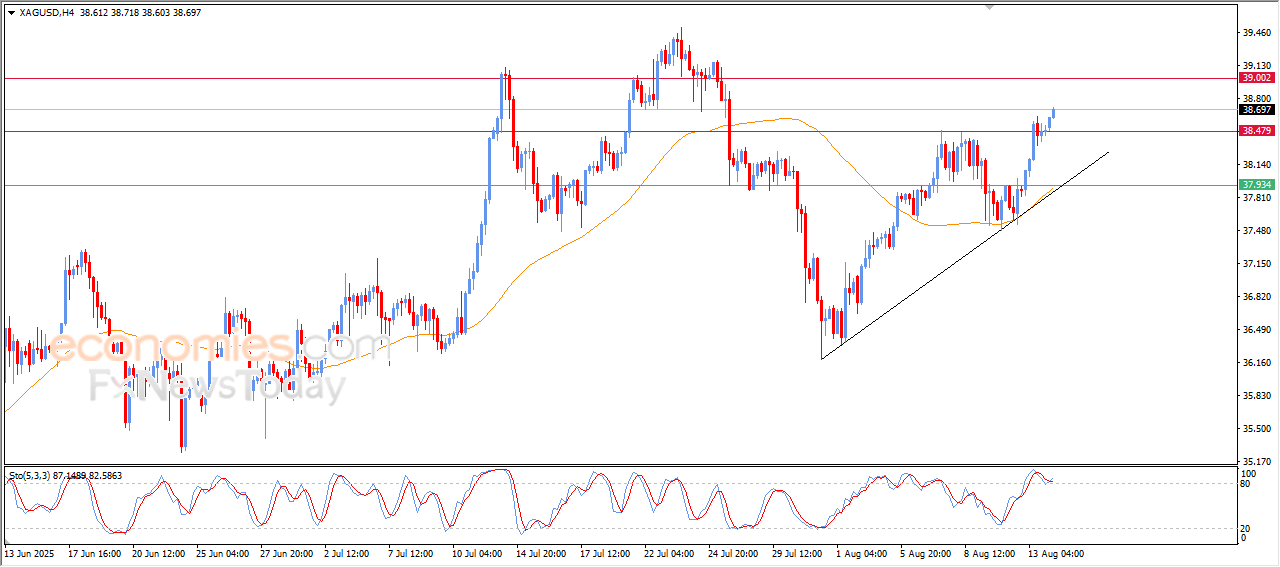Click the 5 Aug 20:00 time label
1280x567 pixels.
tap(924, 553)
